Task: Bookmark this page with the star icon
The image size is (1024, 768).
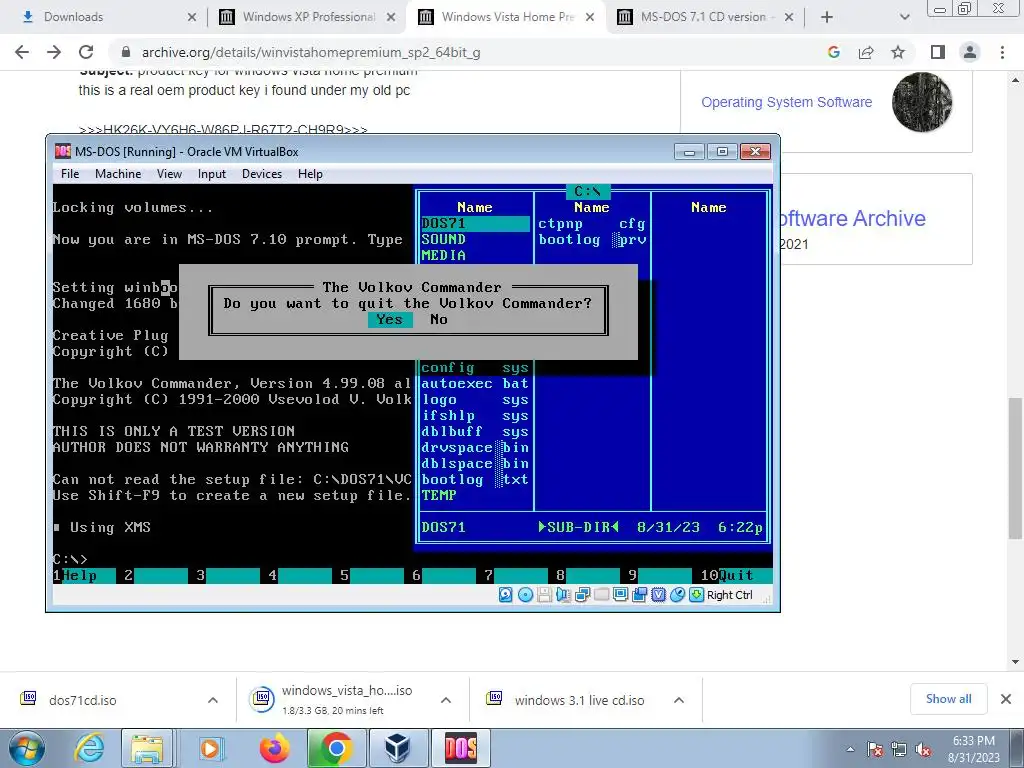Action: (x=898, y=52)
